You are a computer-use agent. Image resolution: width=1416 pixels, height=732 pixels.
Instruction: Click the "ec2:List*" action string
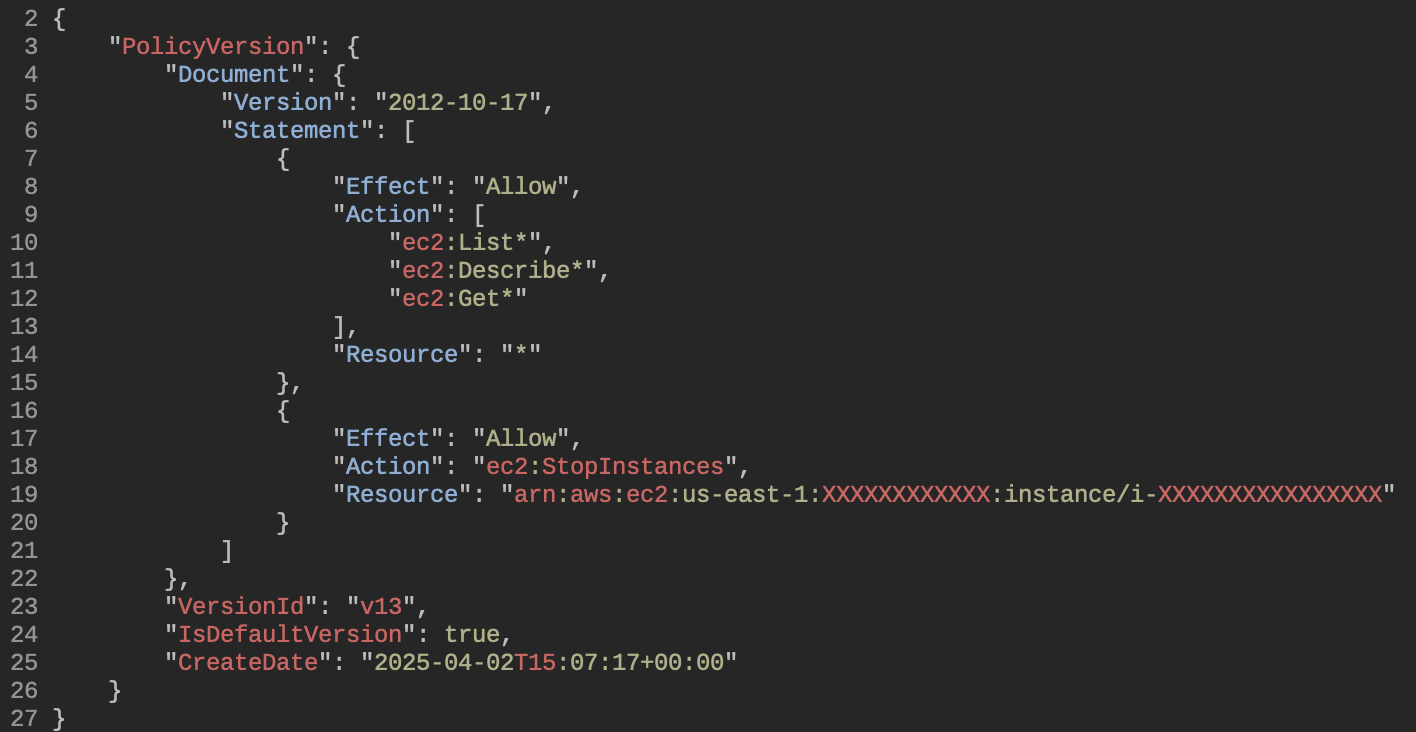point(470,243)
